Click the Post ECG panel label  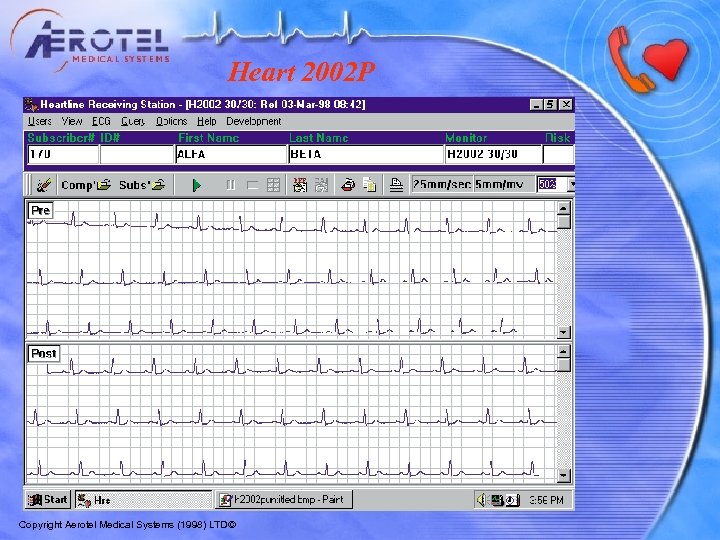click(x=44, y=354)
